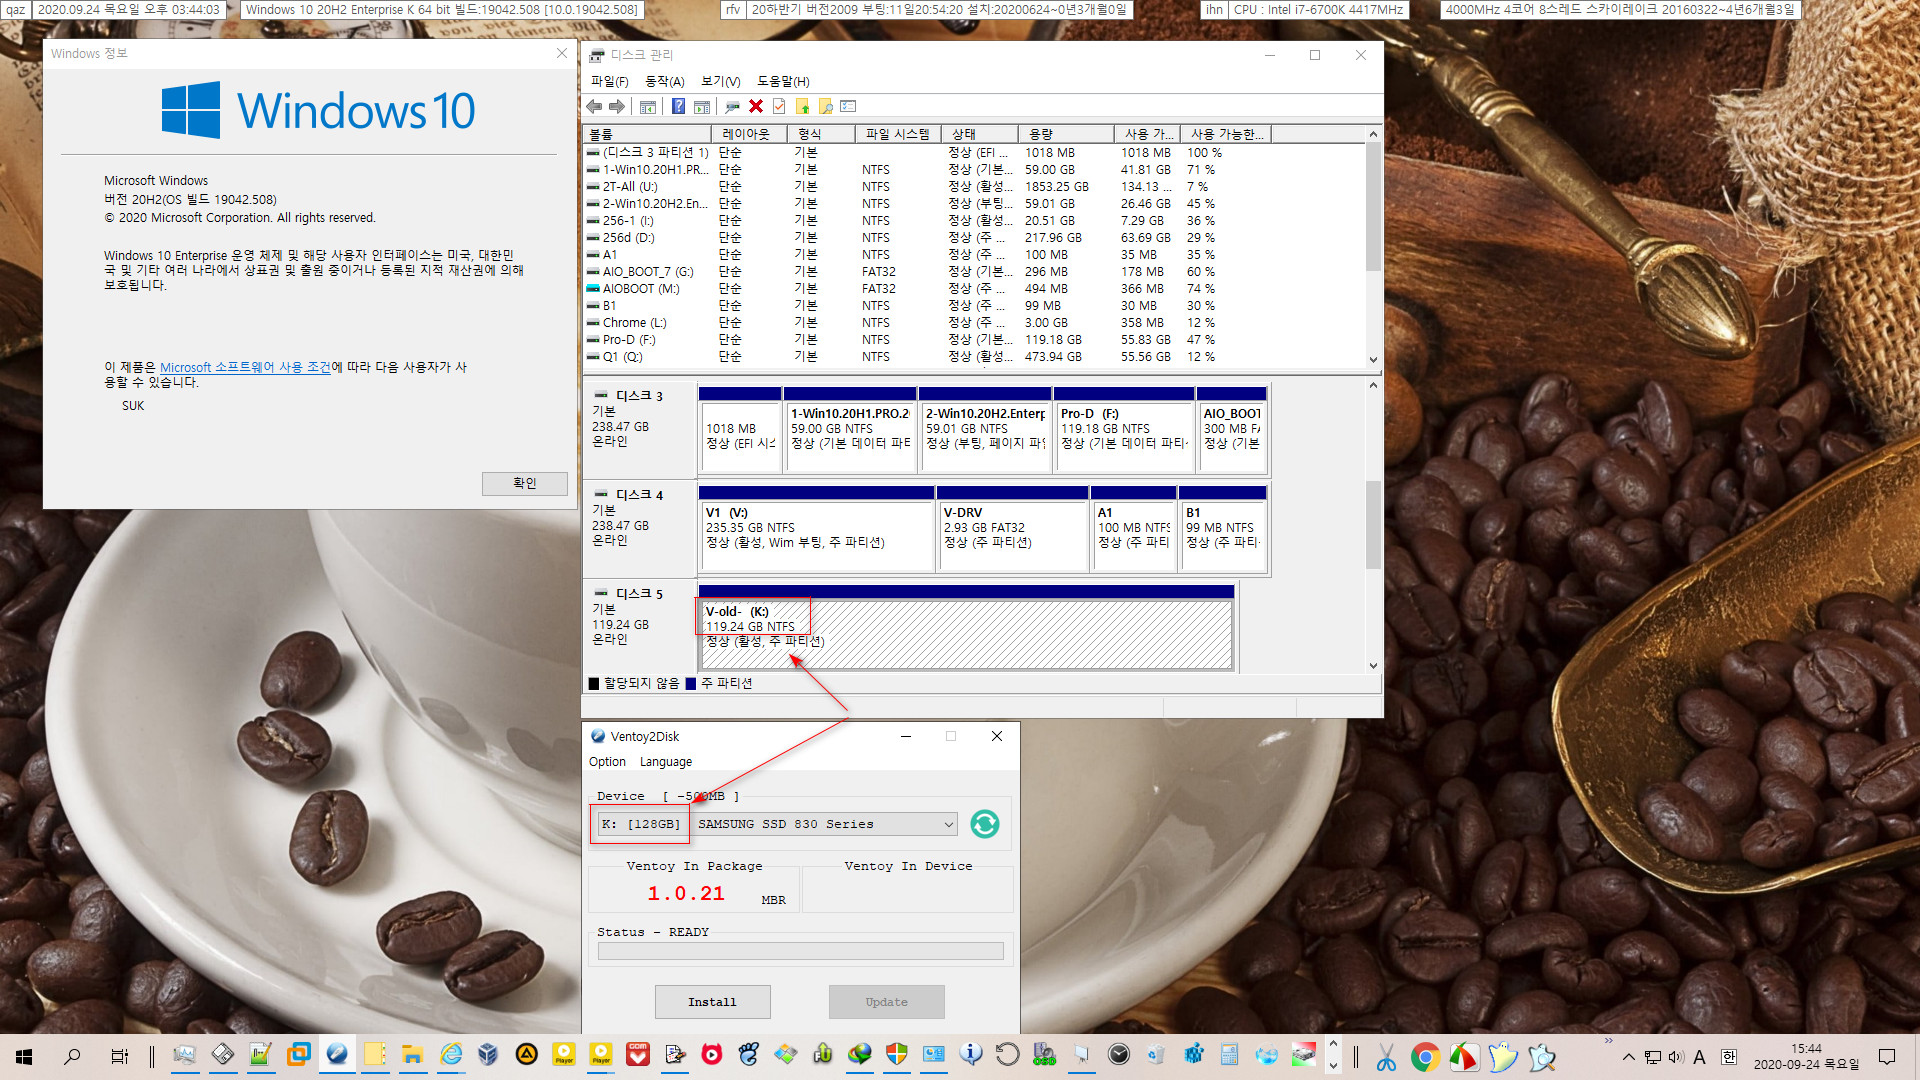Expand taskbar toolbar overflow double chevron

1608,1041
